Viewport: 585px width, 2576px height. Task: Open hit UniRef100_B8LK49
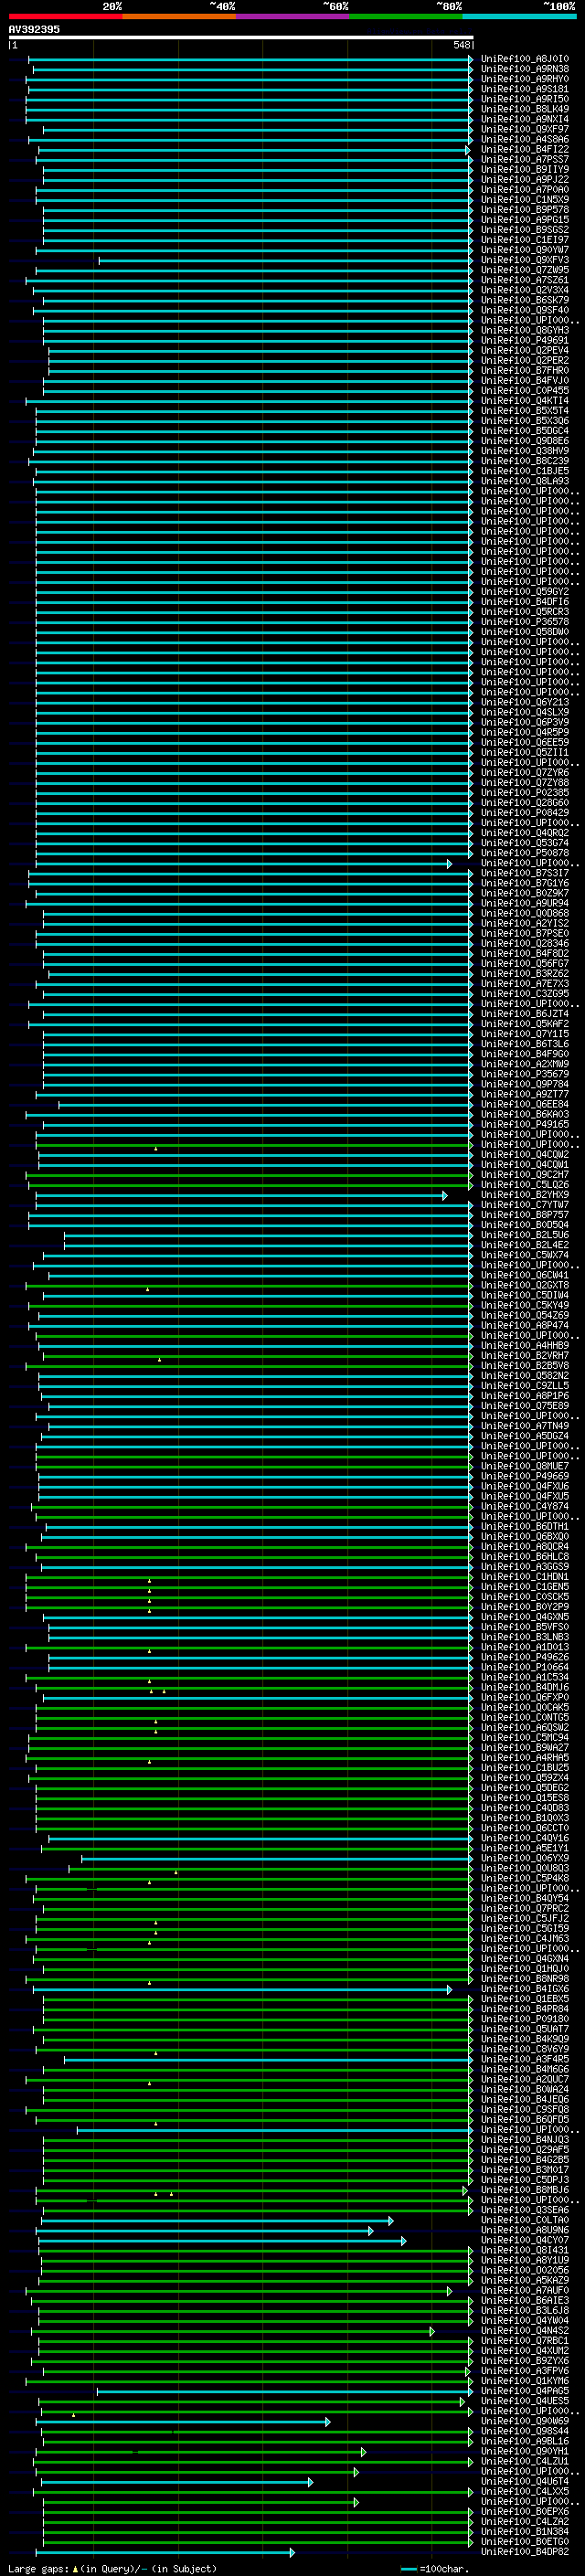[525, 109]
